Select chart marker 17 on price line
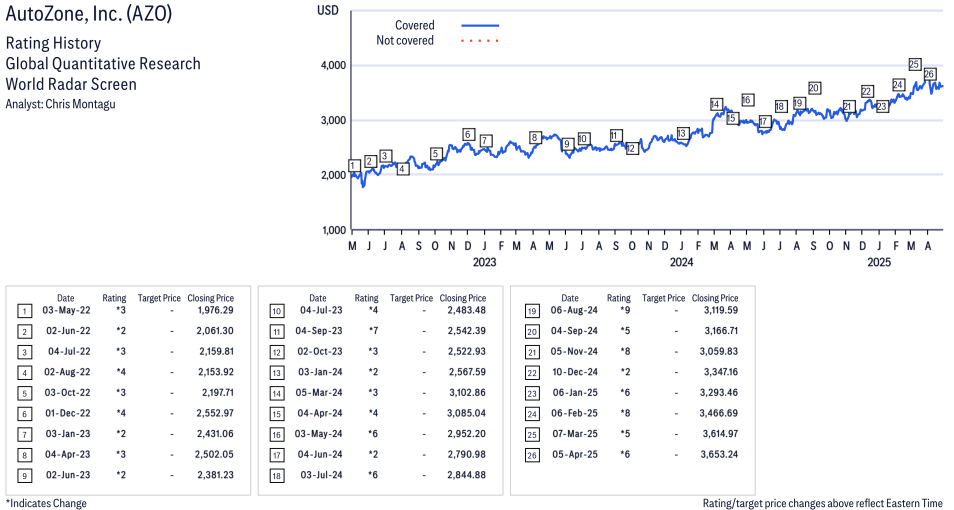Image resolution: width=954 pixels, height=510 pixels. [x=764, y=122]
